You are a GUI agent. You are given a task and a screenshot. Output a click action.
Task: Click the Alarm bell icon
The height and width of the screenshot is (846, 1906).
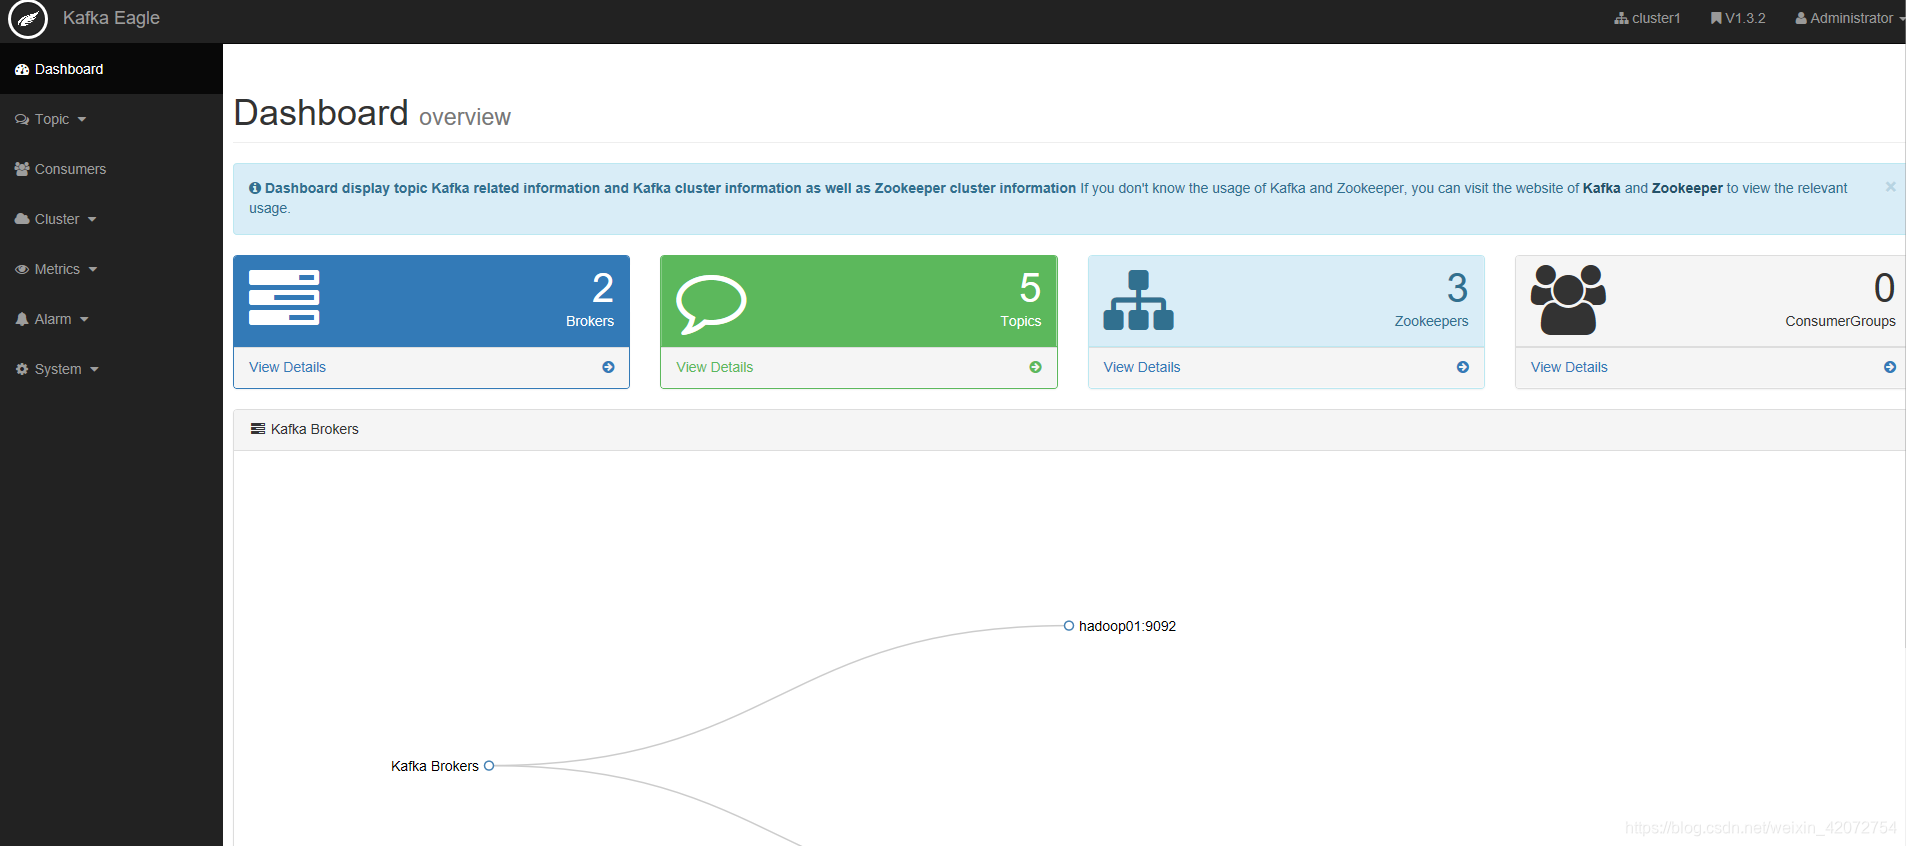(x=22, y=319)
